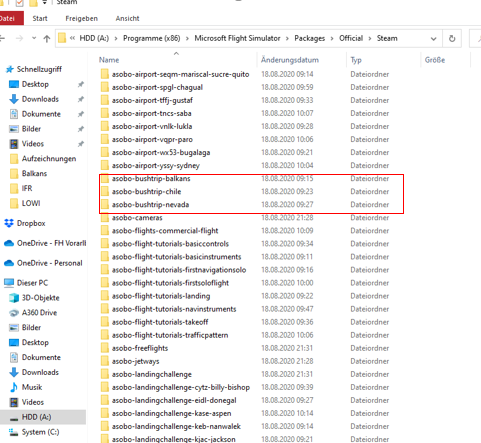Select folder asobo-flight-tutorials-takeoff
Screen dimensions: 481x443
pos(160,322)
